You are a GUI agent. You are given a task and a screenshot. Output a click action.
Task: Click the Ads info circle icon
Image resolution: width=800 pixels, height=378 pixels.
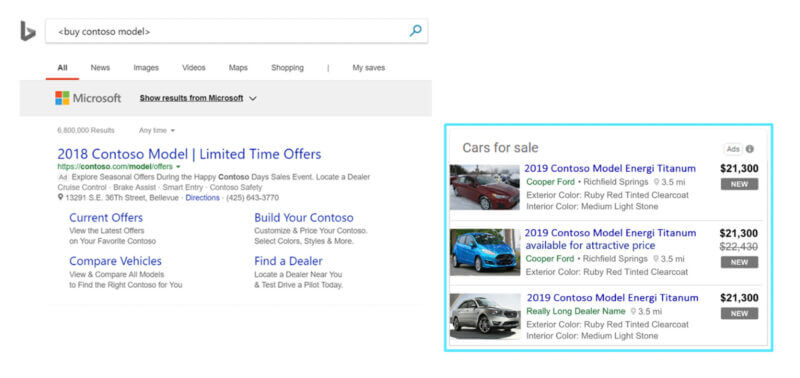(x=749, y=149)
